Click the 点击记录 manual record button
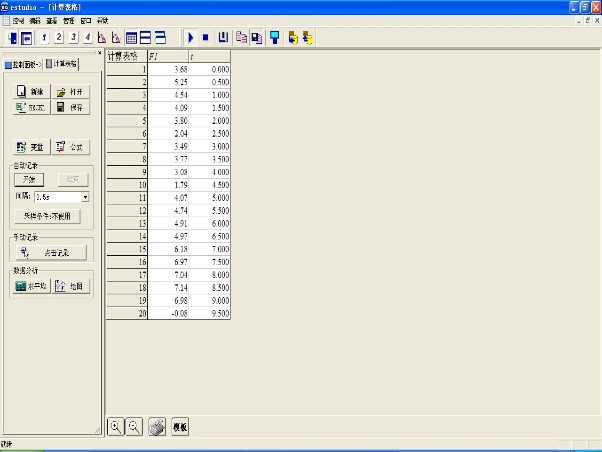 click(x=50, y=252)
